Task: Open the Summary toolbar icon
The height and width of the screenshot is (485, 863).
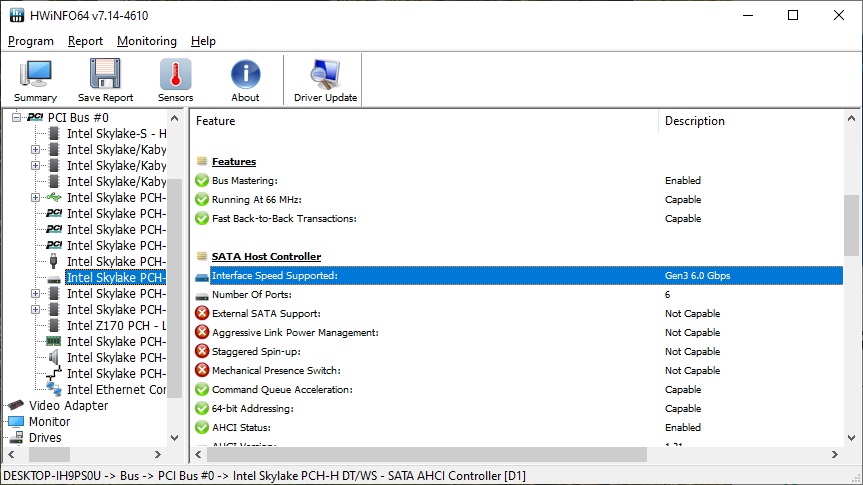Action: (35, 81)
